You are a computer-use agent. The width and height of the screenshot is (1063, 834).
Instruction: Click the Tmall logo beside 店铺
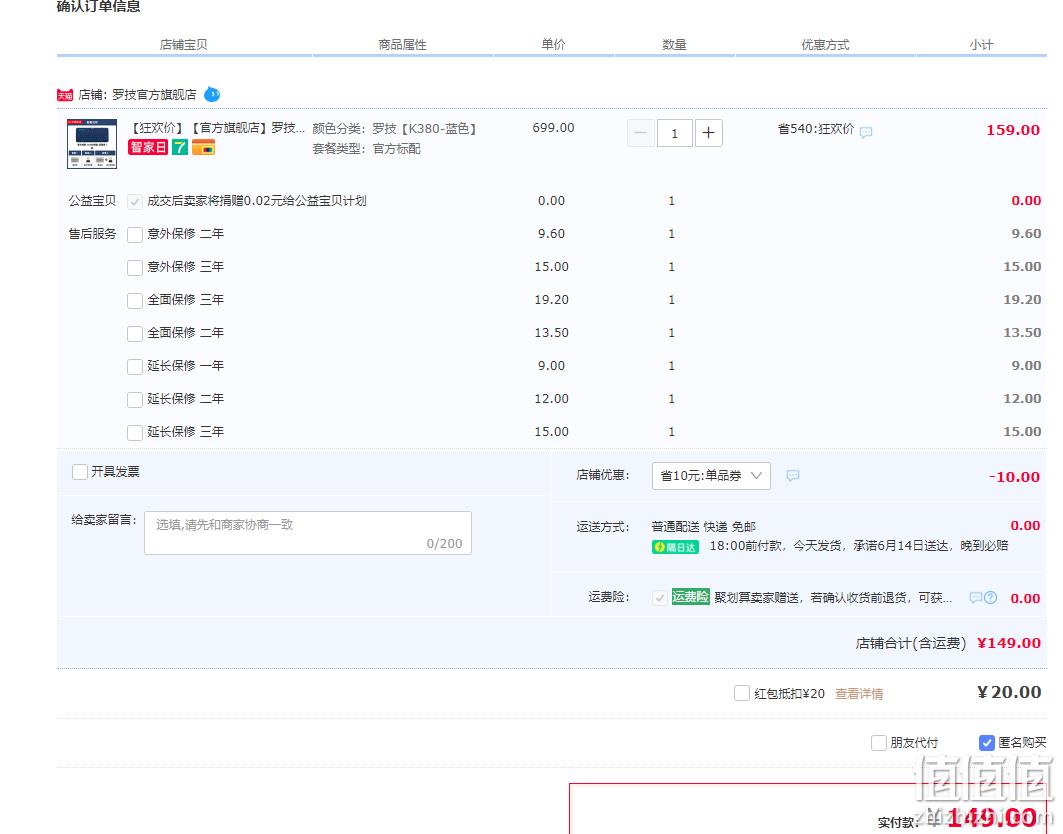pos(65,95)
